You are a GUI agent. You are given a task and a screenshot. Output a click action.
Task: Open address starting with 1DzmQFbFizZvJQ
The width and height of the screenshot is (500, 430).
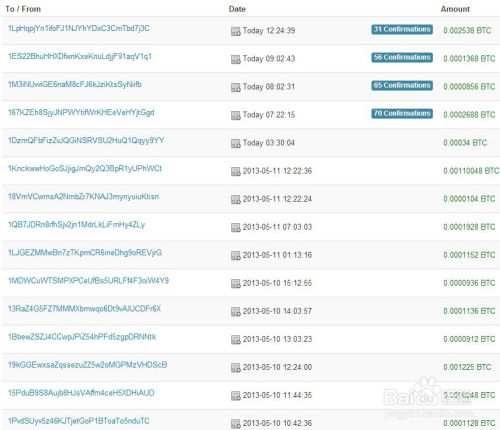click(86, 141)
